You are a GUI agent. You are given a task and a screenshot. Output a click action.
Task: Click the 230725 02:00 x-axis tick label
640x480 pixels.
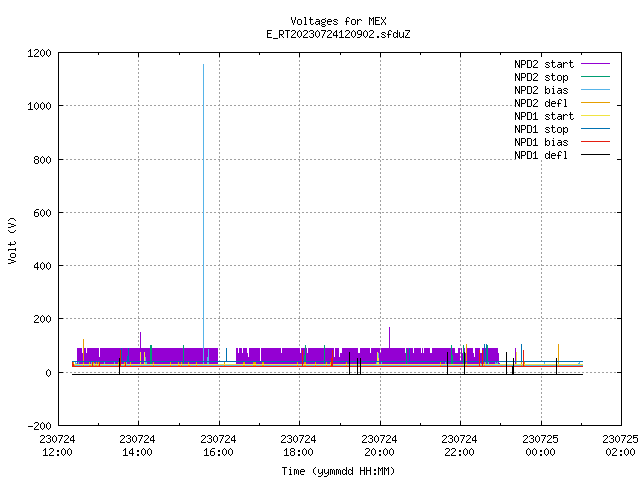click(x=620, y=446)
